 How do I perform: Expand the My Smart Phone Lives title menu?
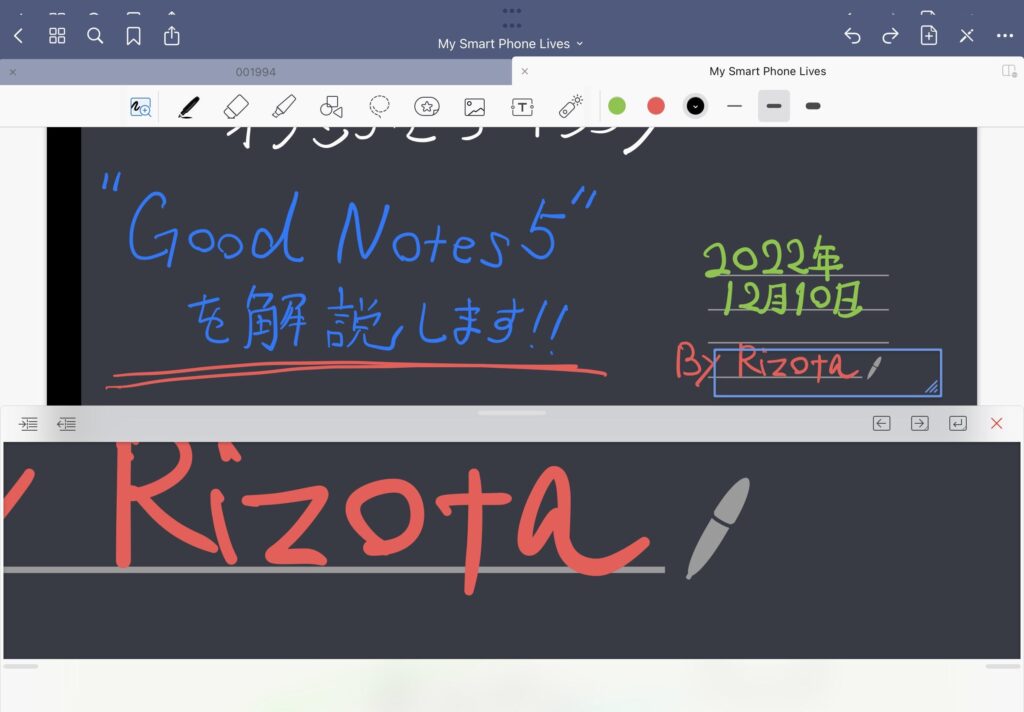pos(511,44)
